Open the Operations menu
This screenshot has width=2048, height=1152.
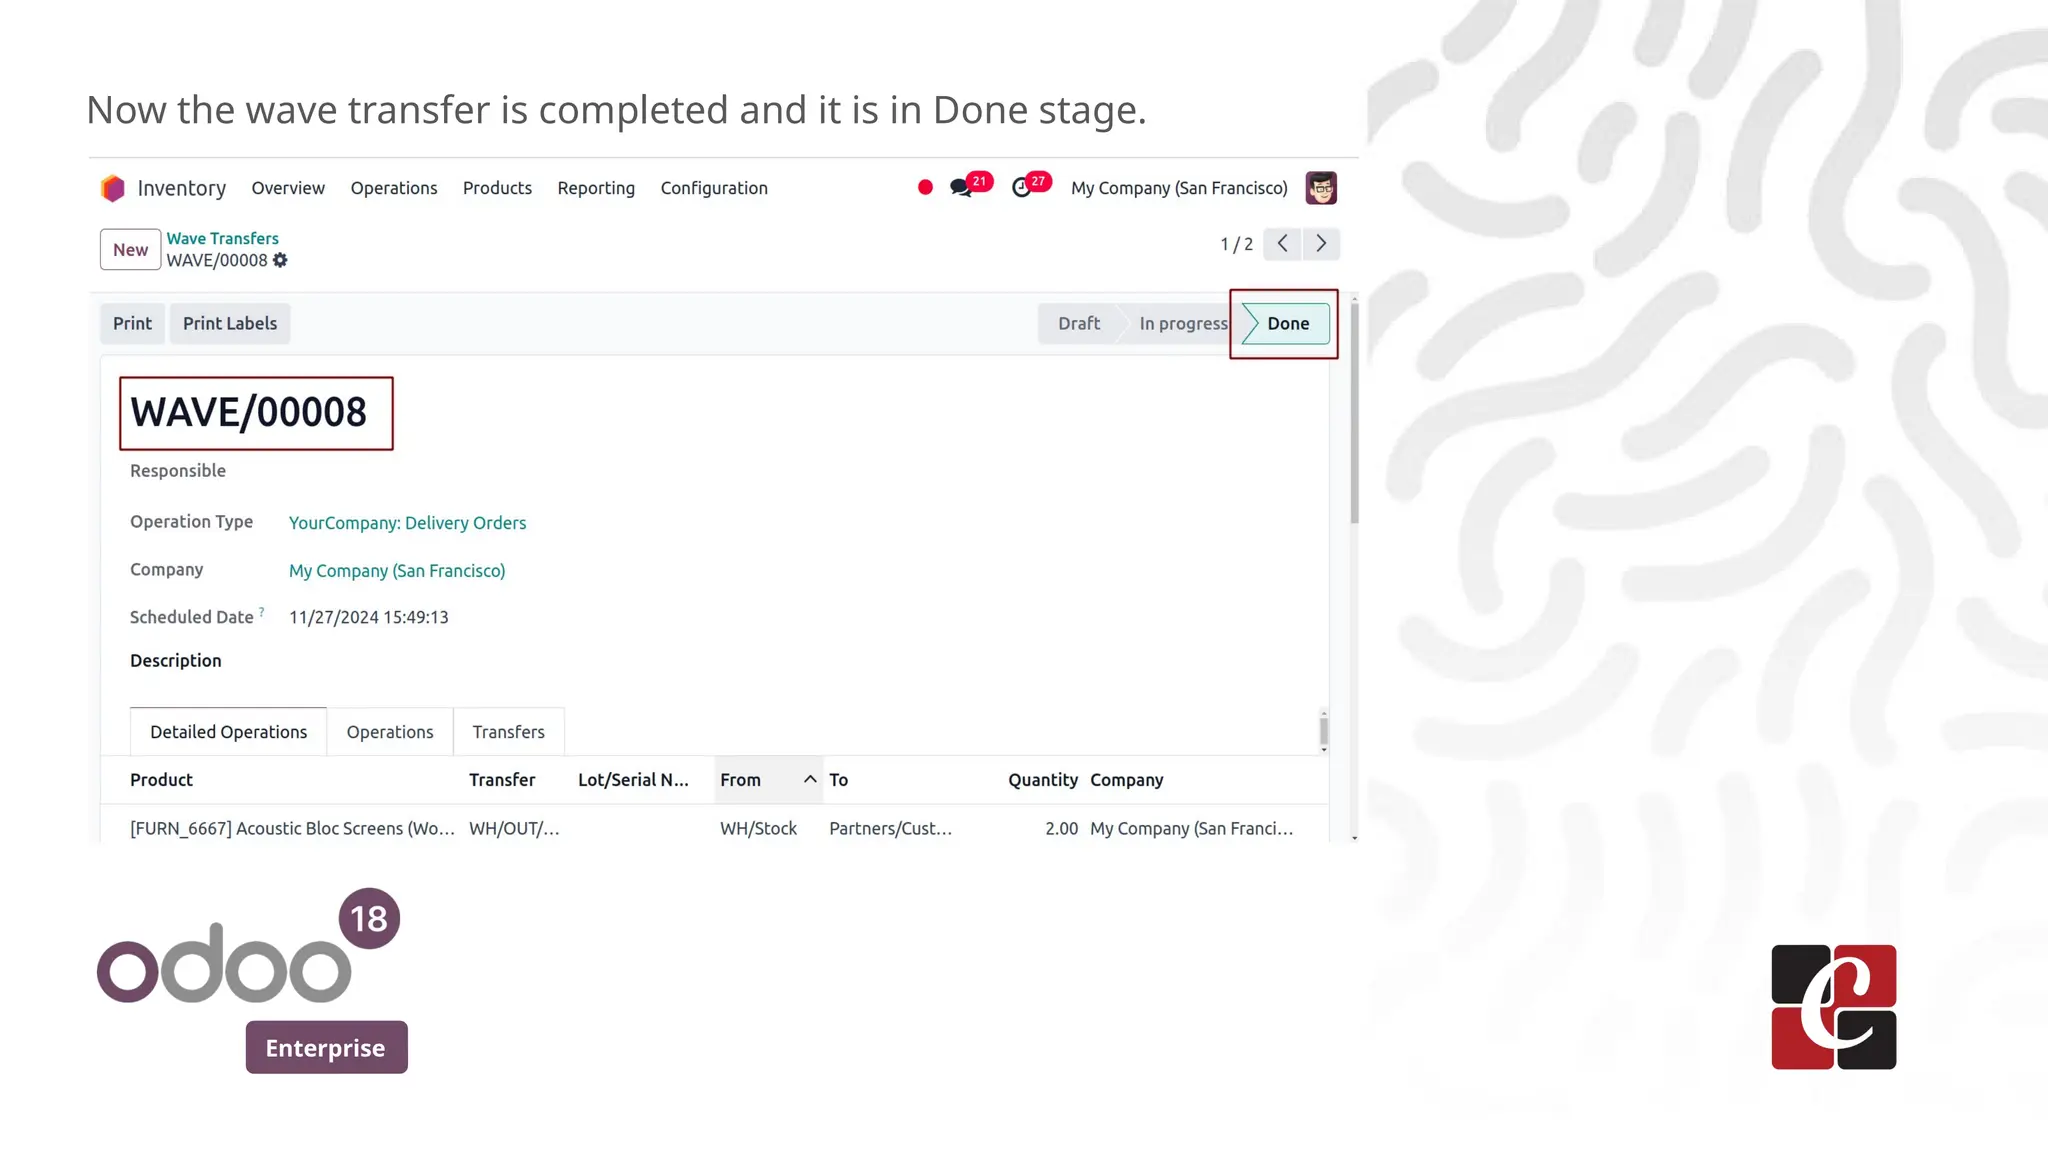click(393, 188)
